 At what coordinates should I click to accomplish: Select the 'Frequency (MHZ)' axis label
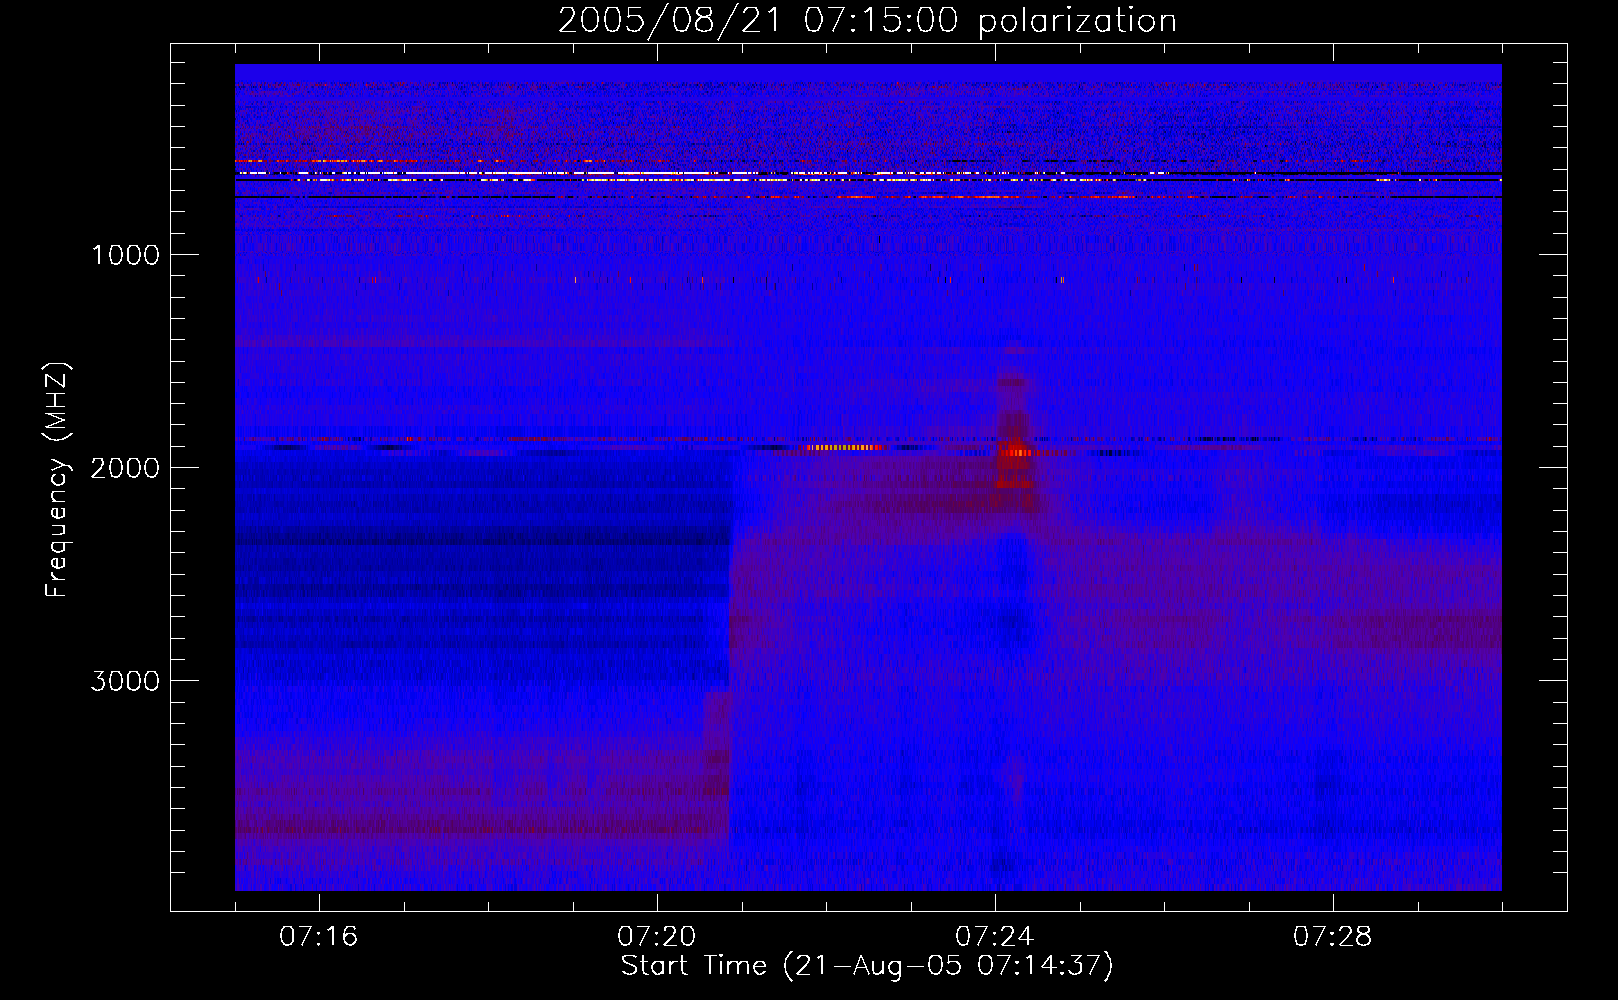(57, 480)
